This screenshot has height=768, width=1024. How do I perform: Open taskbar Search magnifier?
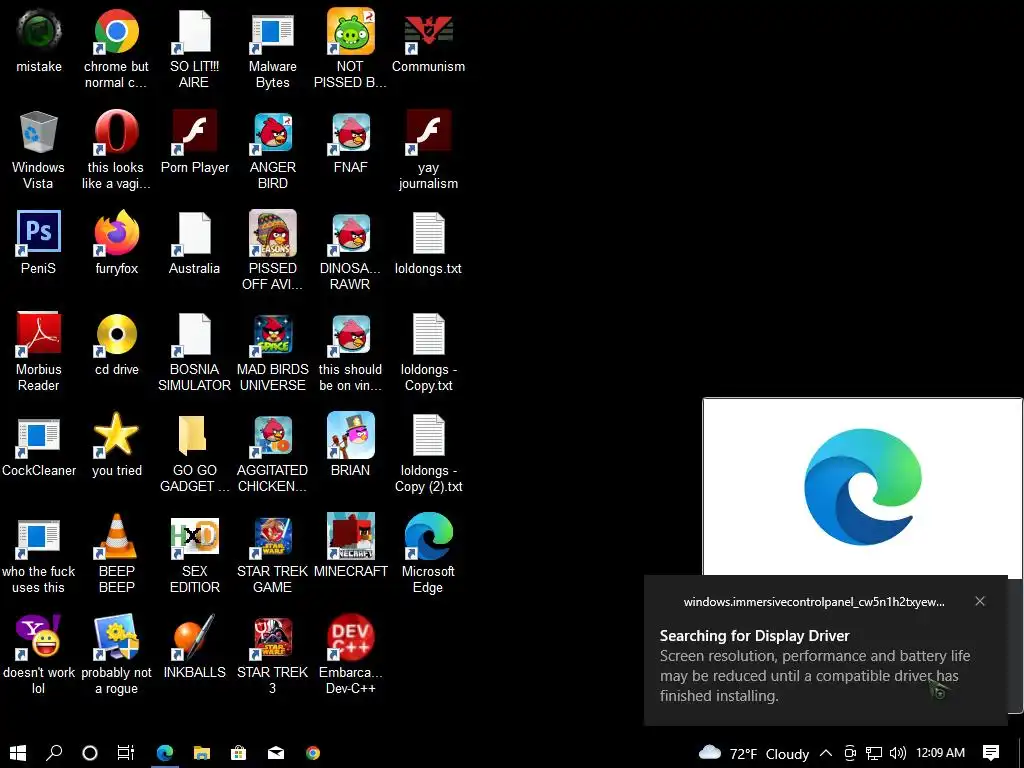pyautogui.click(x=54, y=753)
